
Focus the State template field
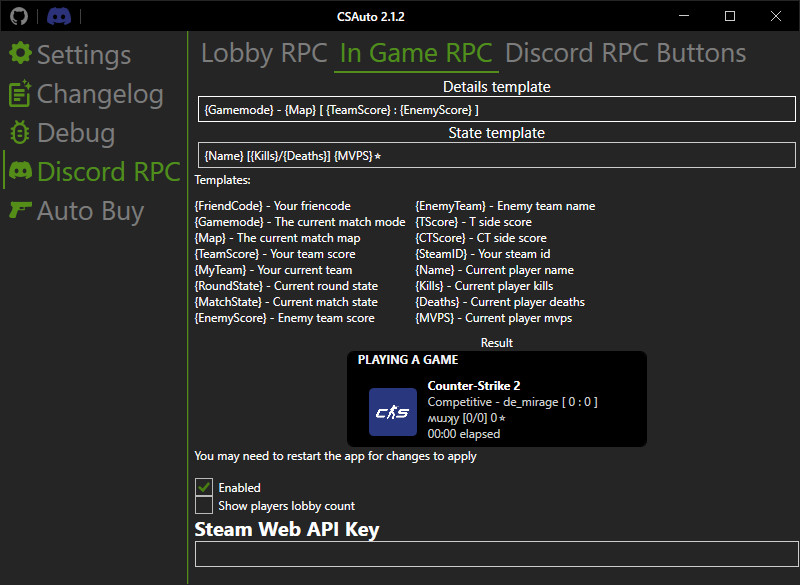coord(496,155)
